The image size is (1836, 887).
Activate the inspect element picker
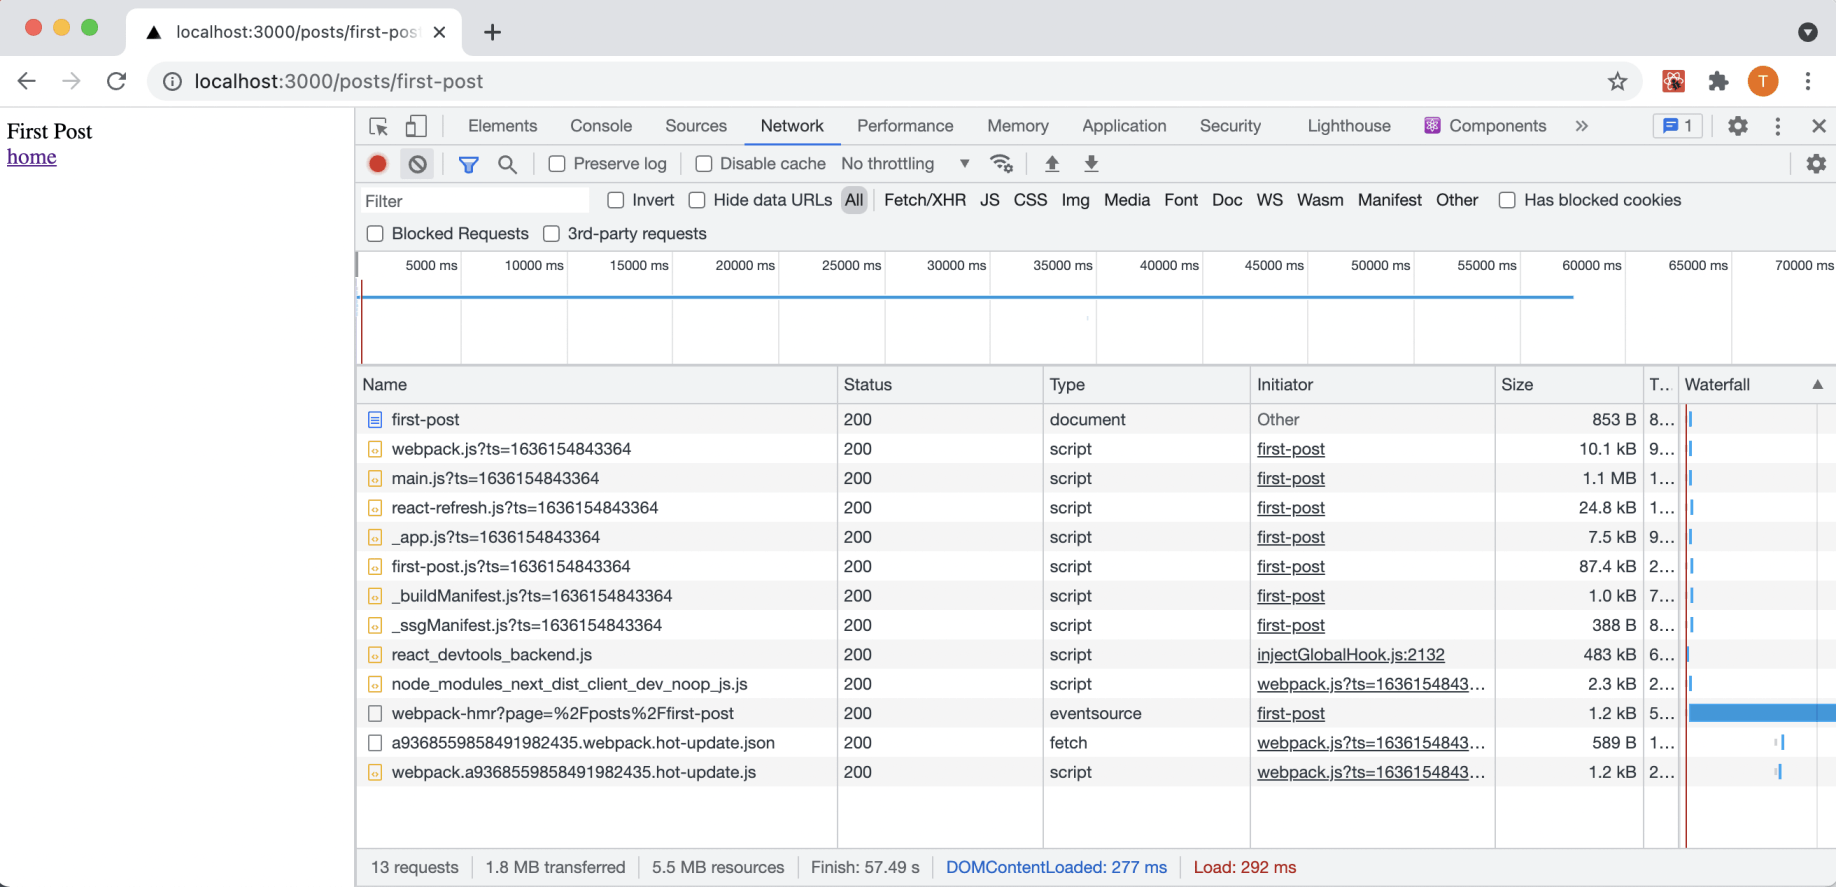pos(379,126)
